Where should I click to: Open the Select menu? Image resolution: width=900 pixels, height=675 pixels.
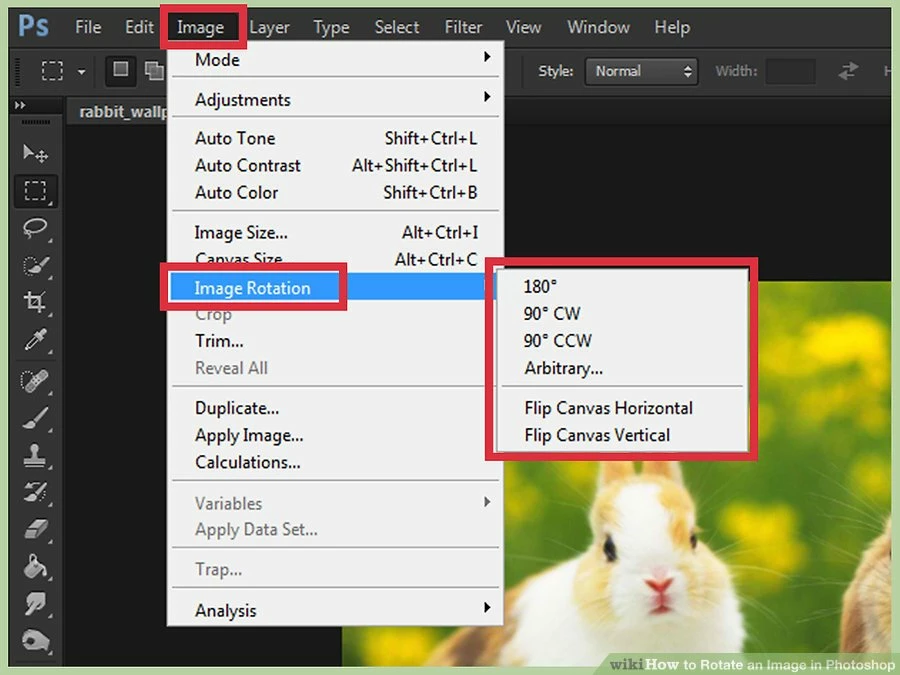(397, 27)
